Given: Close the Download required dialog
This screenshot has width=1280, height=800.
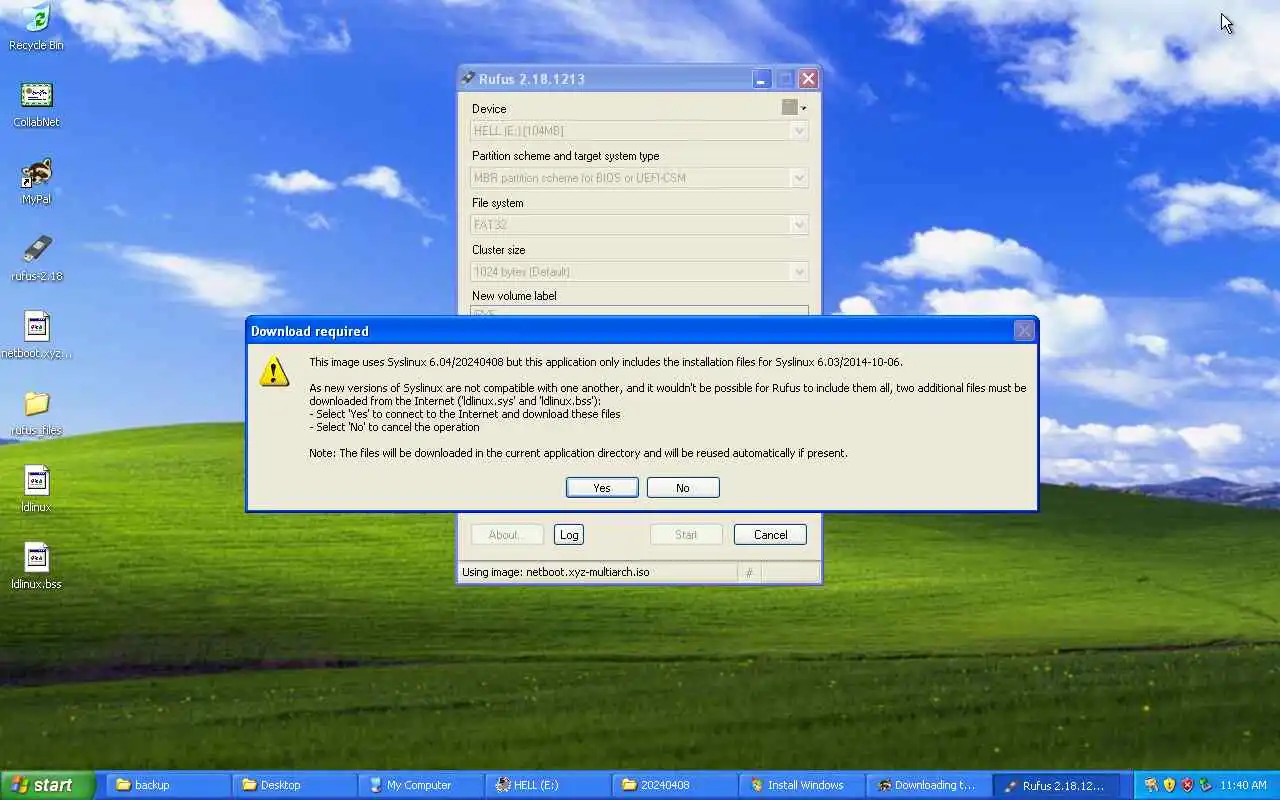Looking at the screenshot, I should click(x=1024, y=331).
